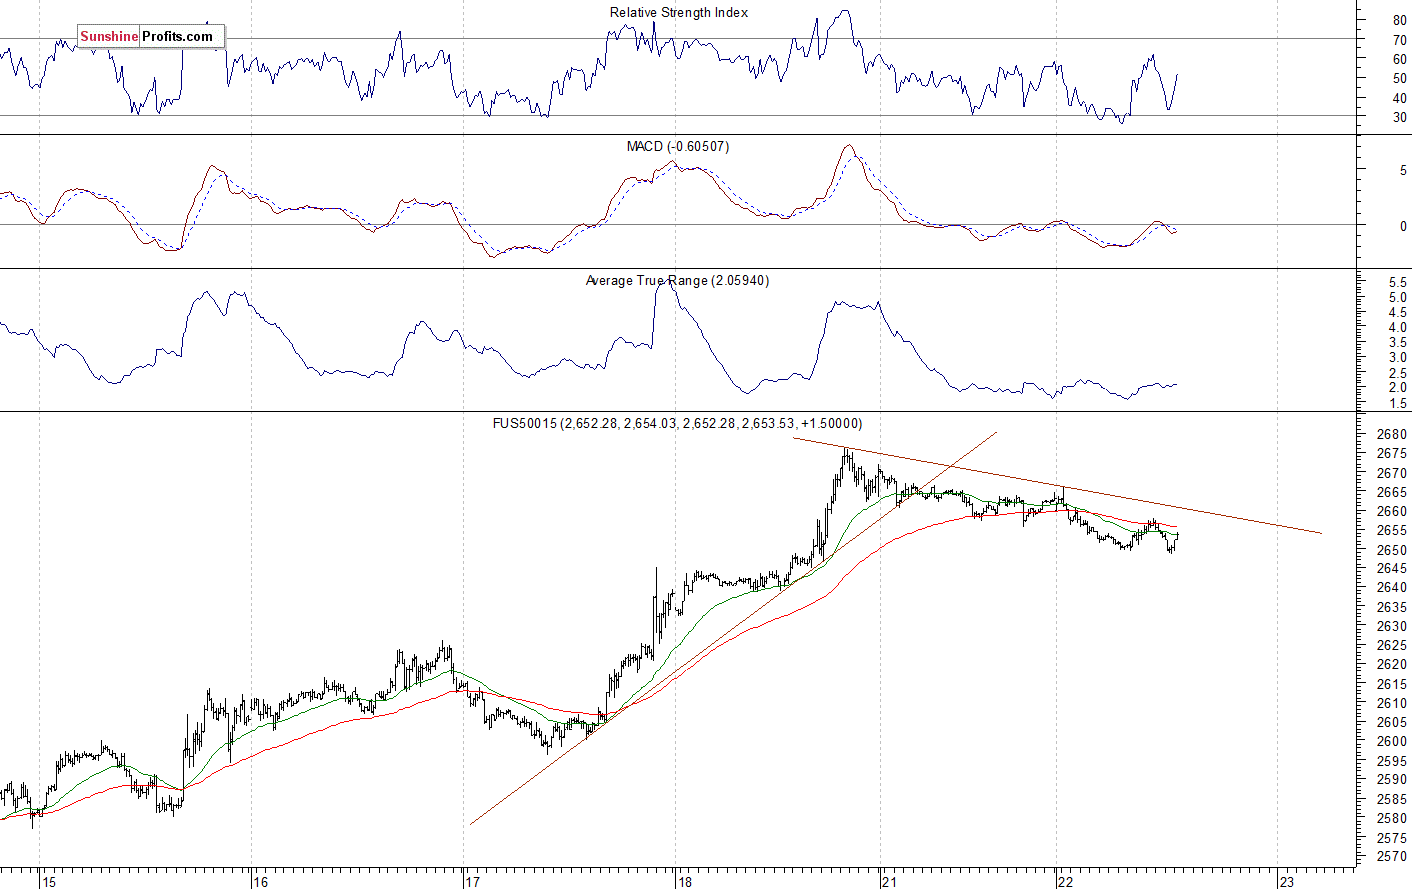Click MACD axis value 5

[1402, 172]
